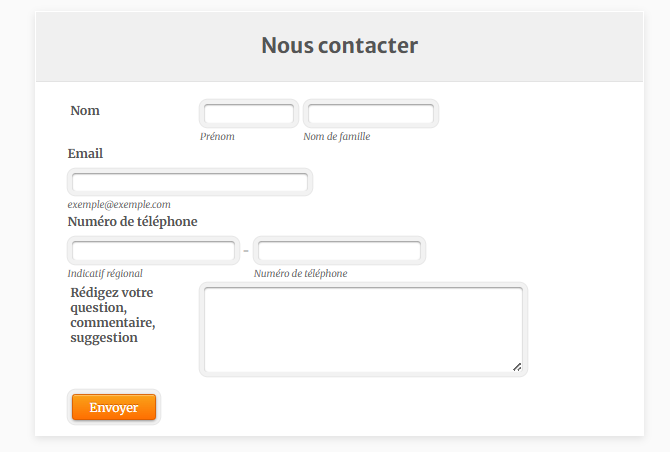Focus the question and comment text area
The width and height of the screenshot is (670, 452).
coord(363,330)
